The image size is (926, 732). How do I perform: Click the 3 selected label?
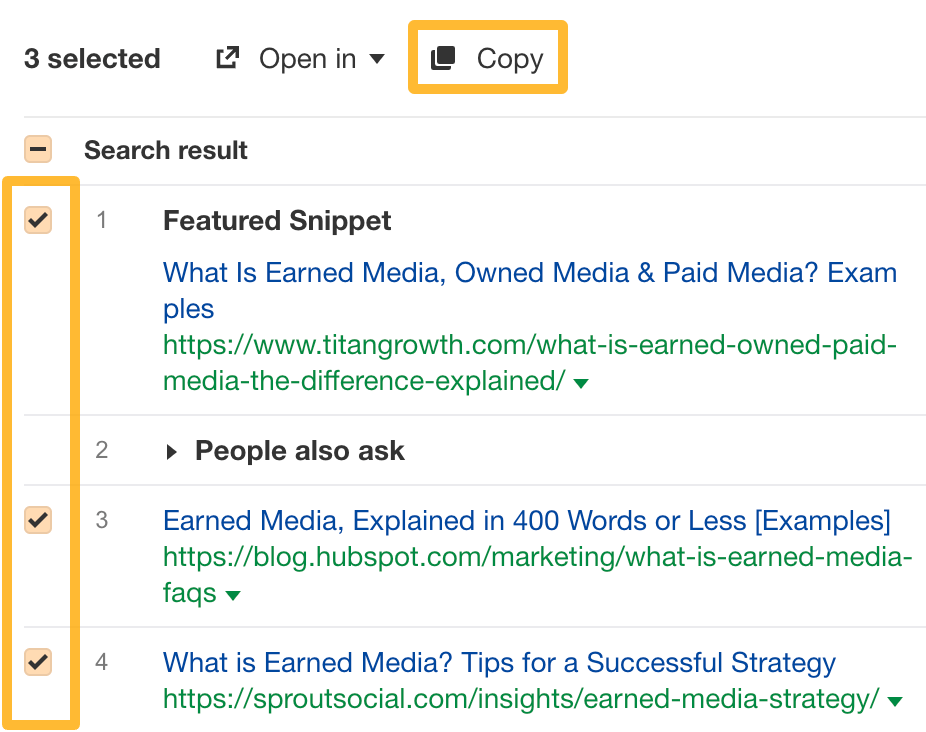click(x=91, y=58)
